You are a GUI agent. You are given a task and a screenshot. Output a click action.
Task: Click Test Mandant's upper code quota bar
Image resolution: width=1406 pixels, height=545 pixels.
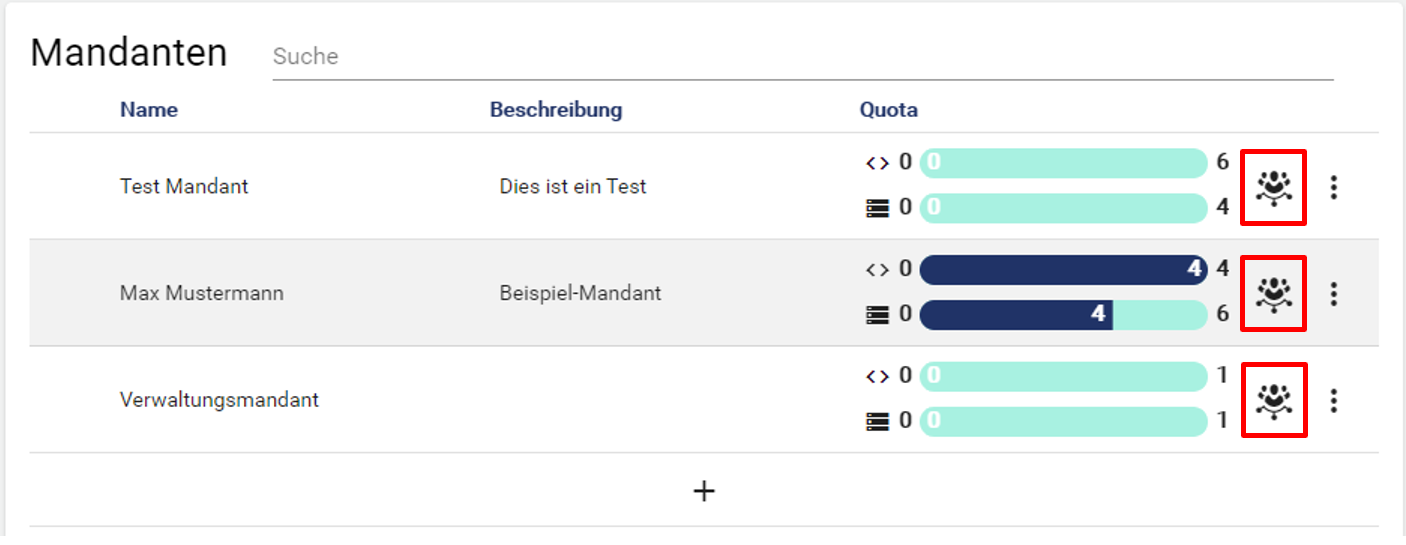(x=1063, y=162)
